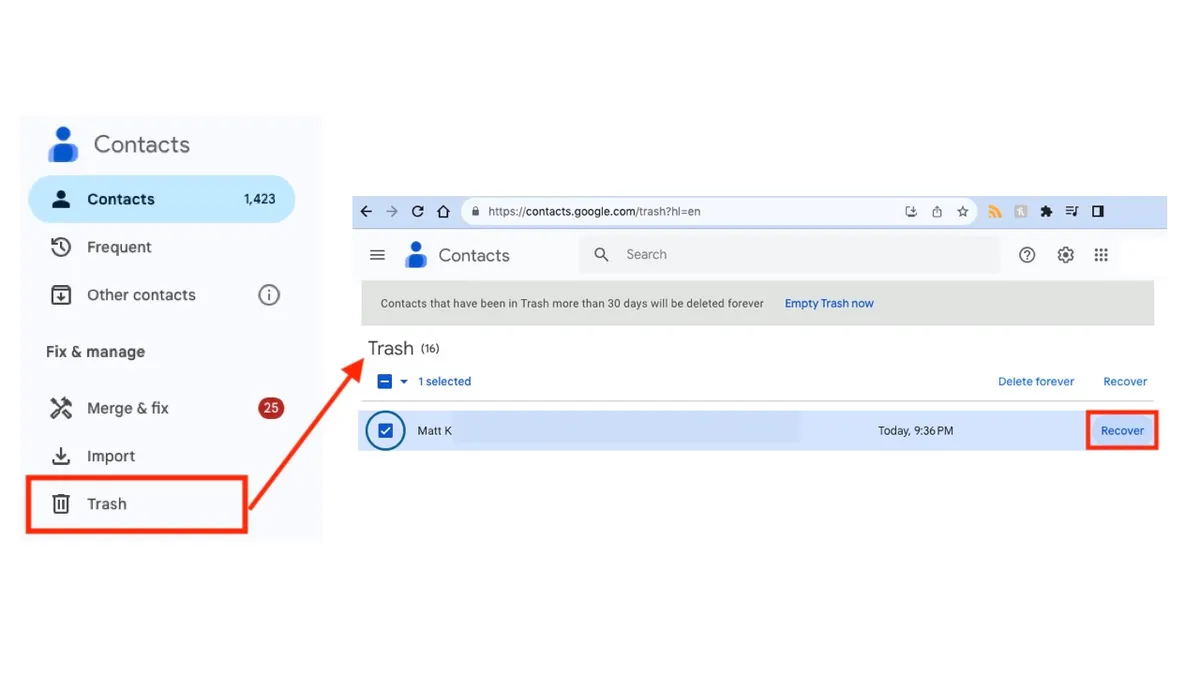Open the RSS feed extension icon
Screen dimensions: 1200x675
(995, 212)
